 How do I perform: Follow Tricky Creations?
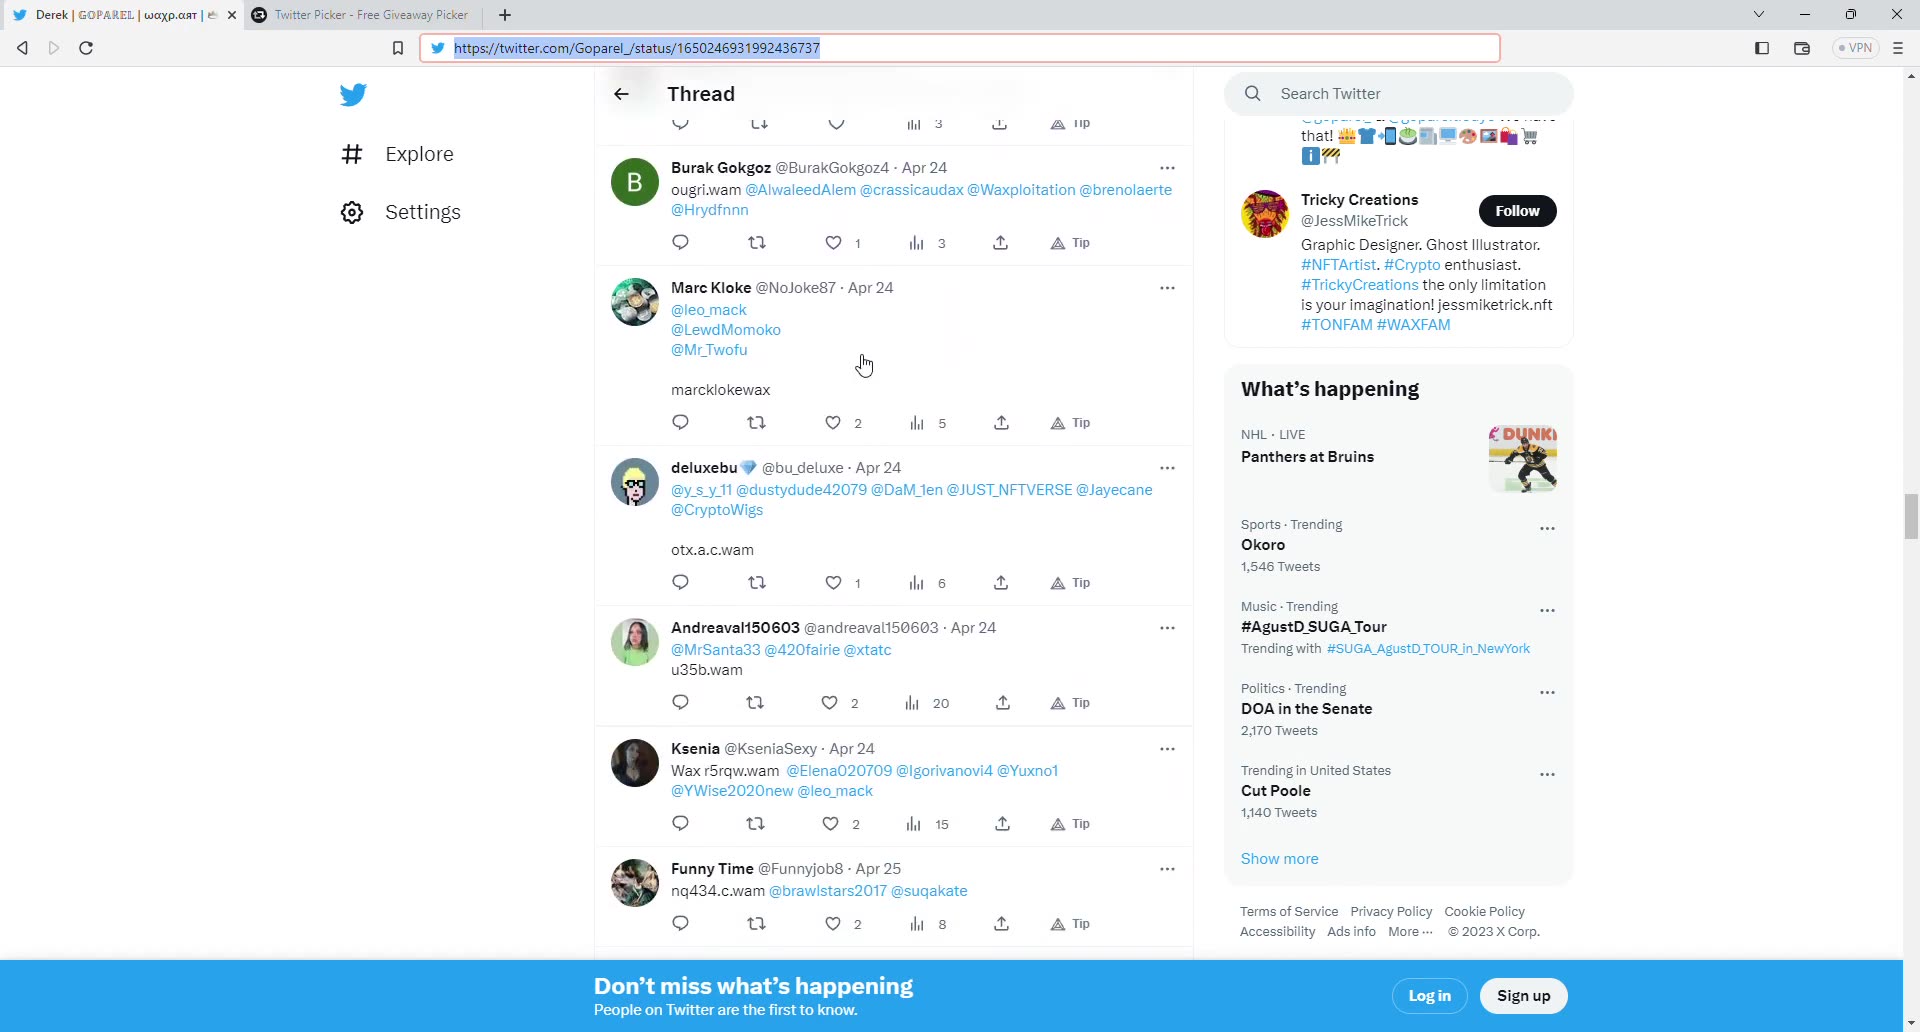click(x=1517, y=211)
